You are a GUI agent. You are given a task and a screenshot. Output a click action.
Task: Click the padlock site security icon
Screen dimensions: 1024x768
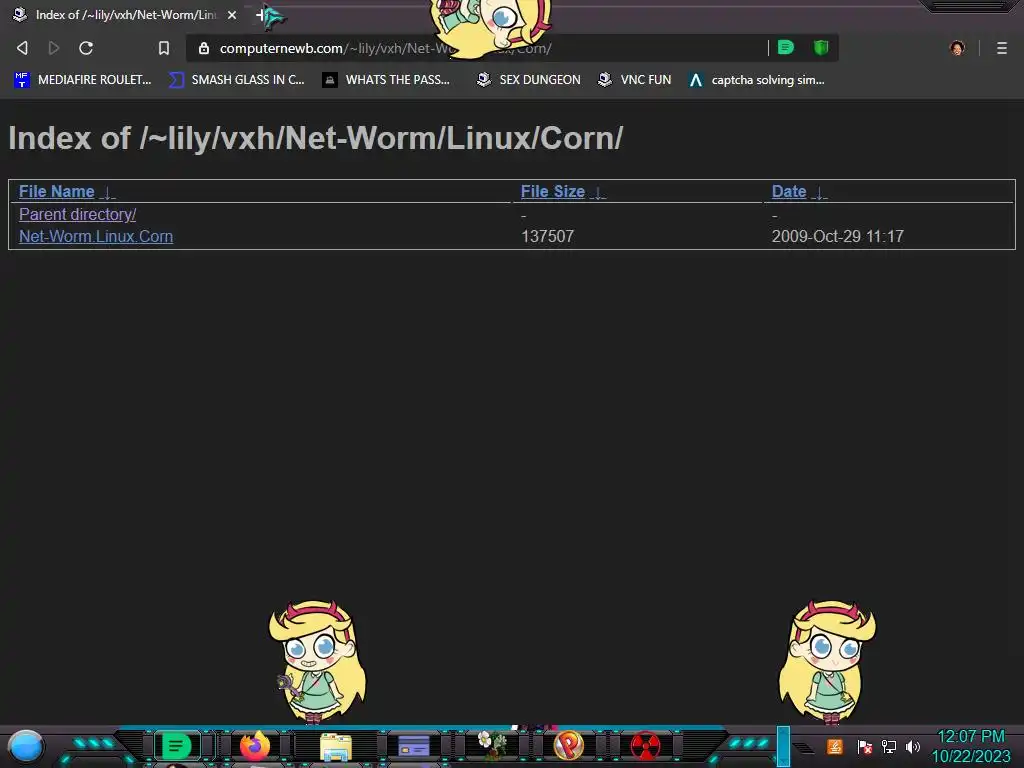(x=204, y=48)
